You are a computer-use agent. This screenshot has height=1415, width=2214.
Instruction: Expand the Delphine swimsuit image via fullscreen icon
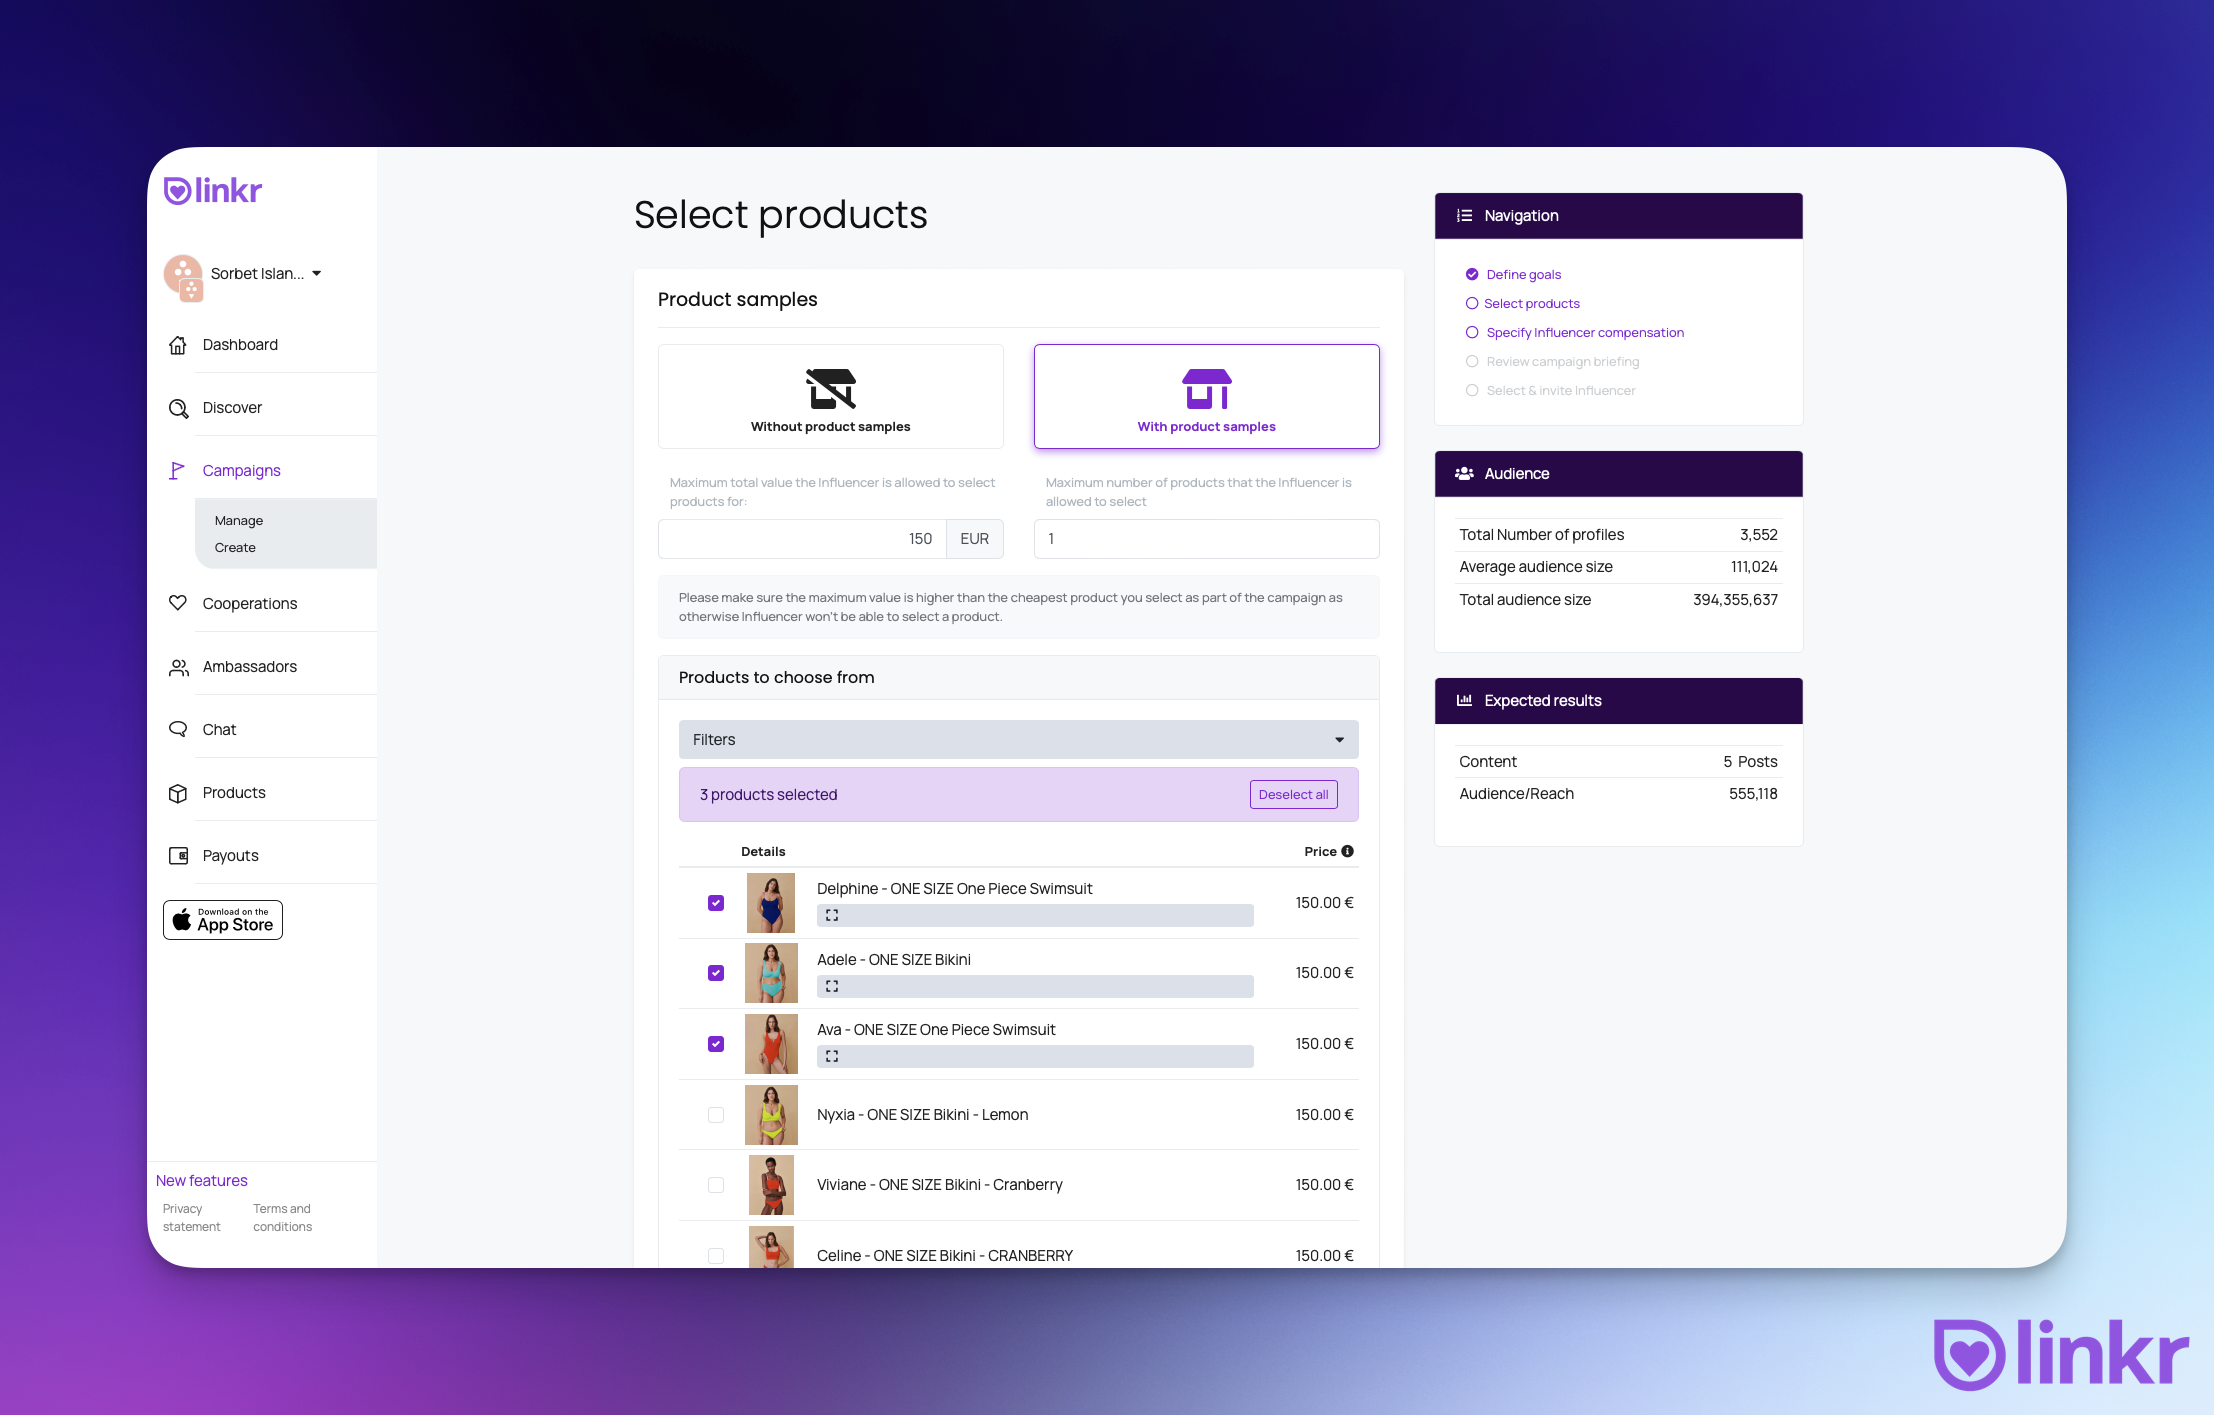tap(831, 915)
